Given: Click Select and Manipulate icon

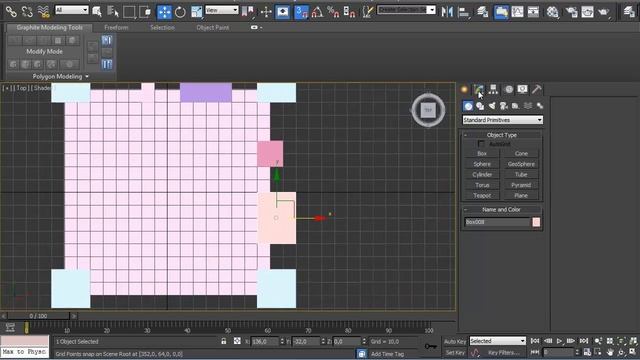Looking at the screenshot, I should (266, 11).
